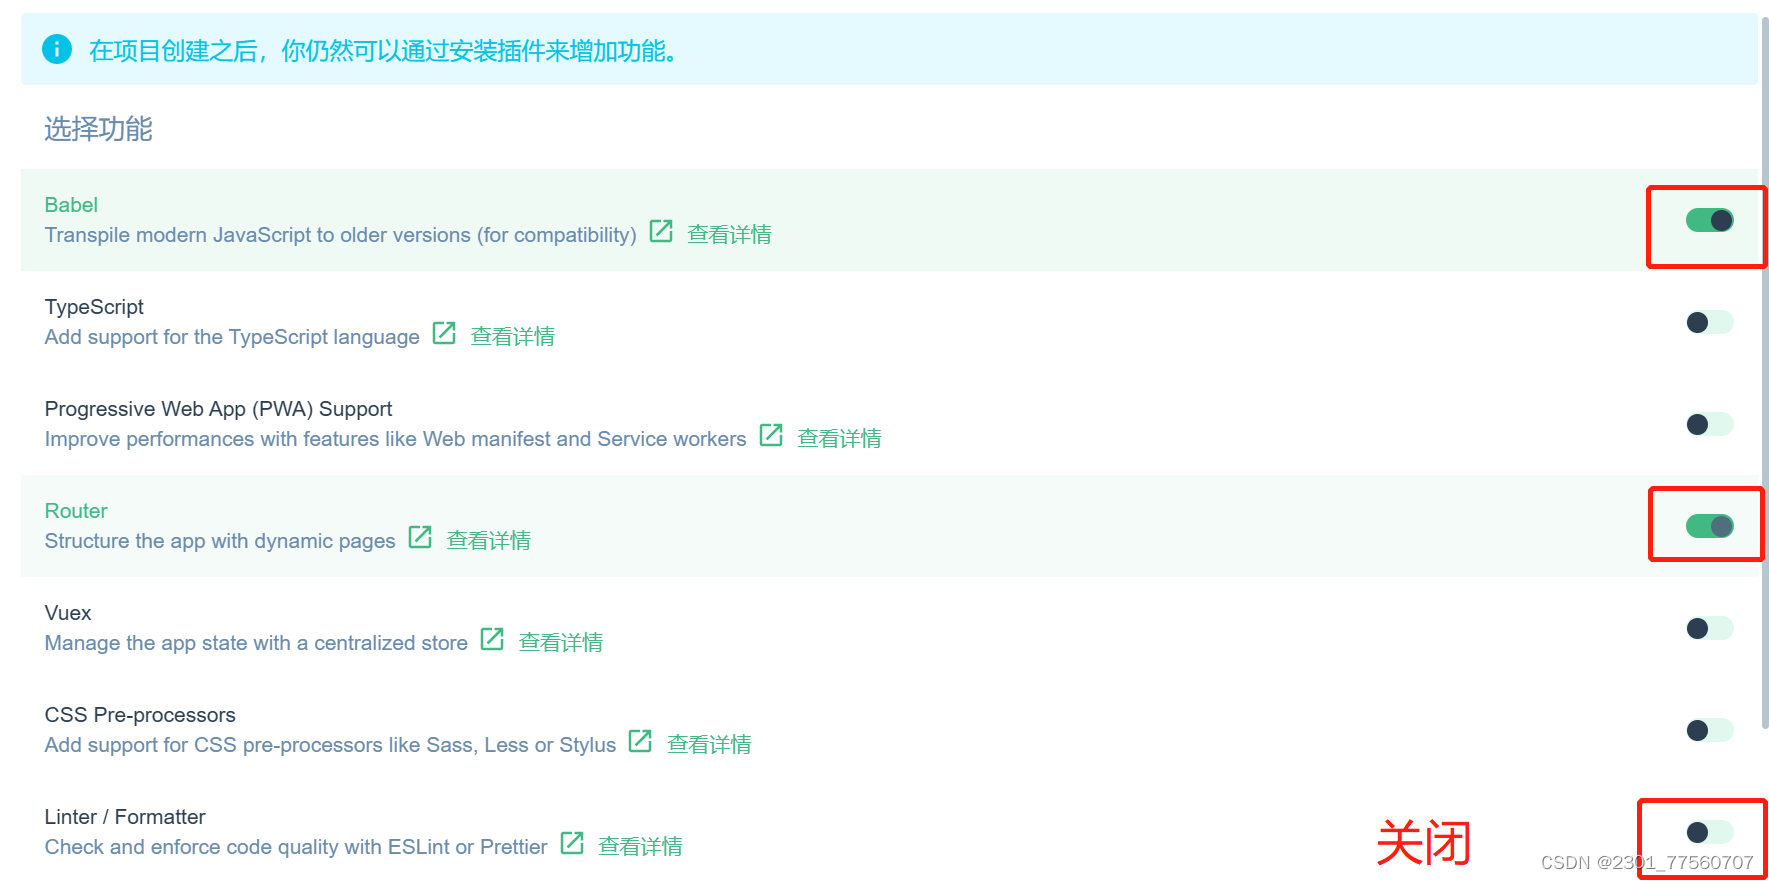Select the Vuex feature title
The image size is (1769, 881).
(68, 613)
